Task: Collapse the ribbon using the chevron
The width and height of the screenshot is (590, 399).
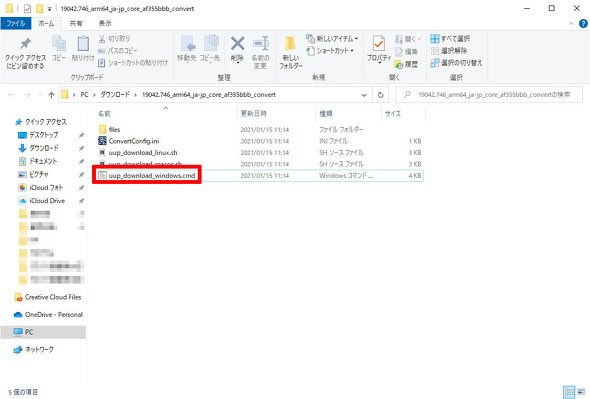Action: pos(571,24)
